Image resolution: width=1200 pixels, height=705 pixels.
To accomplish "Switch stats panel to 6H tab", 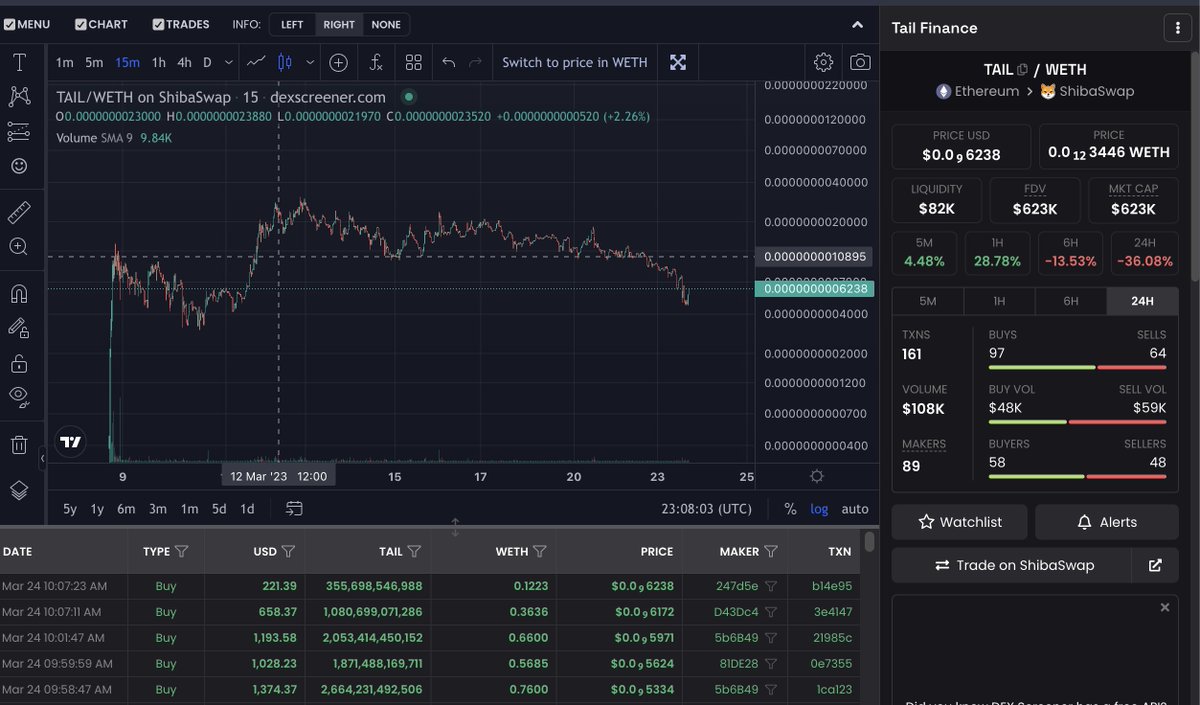I will point(1070,301).
